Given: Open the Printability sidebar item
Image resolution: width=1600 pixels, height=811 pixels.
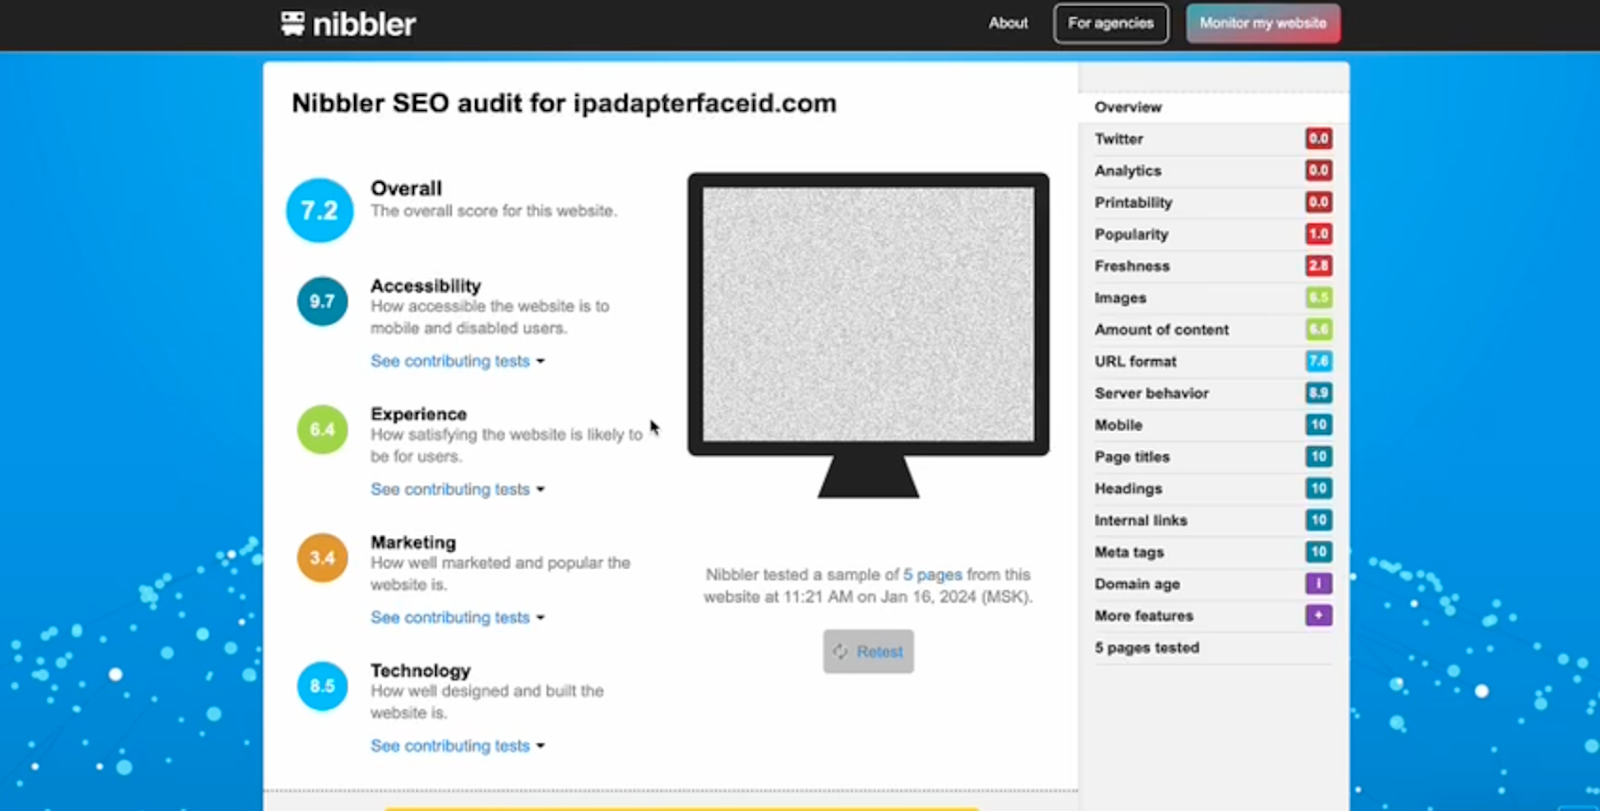Looking at the screenshot, I should tap(1213, 202).
